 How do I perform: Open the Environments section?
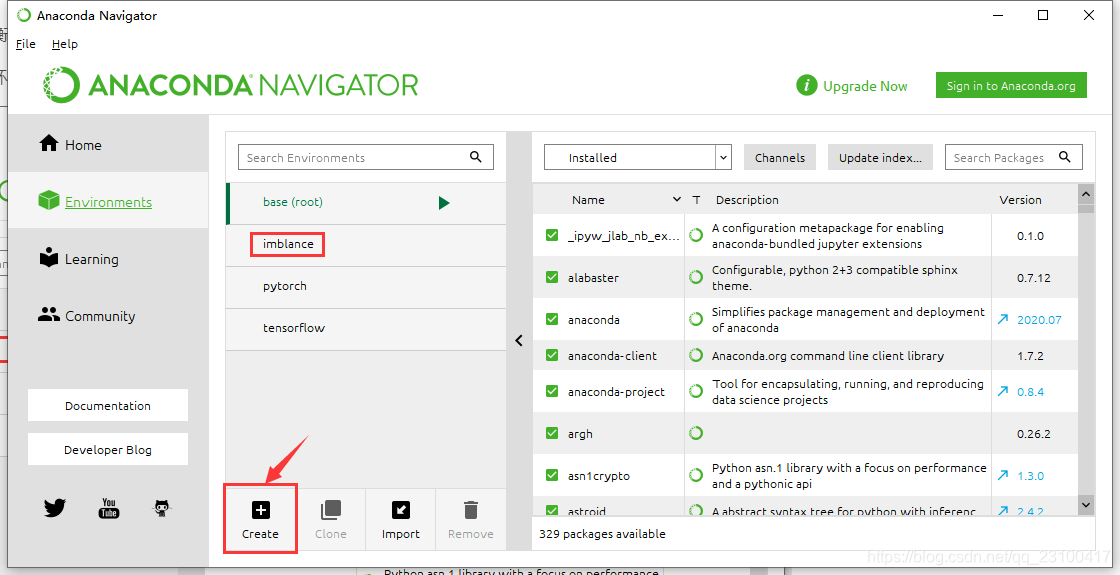click(109, 202)
